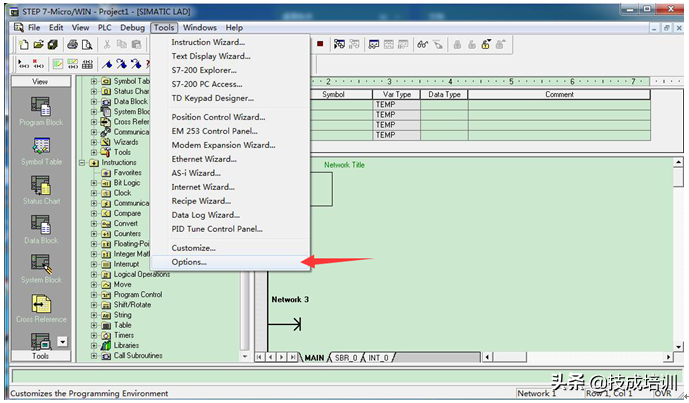Click the Network Title text field
The image size is (689, 403).
click(x=344, y=165)
